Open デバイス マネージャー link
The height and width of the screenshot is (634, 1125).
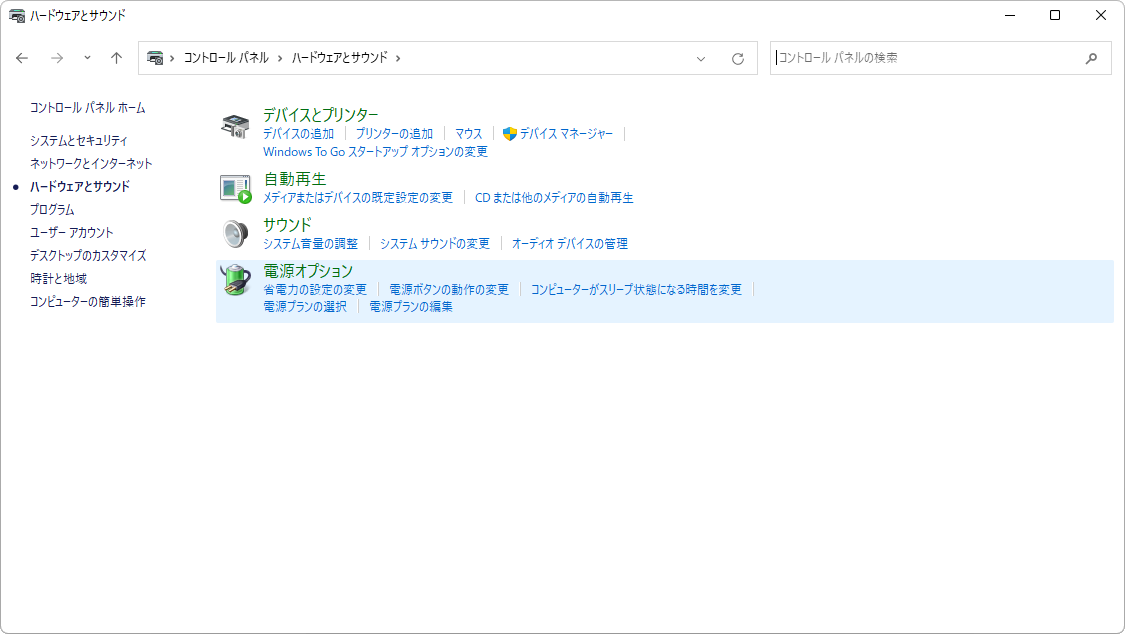click(566, 133)
